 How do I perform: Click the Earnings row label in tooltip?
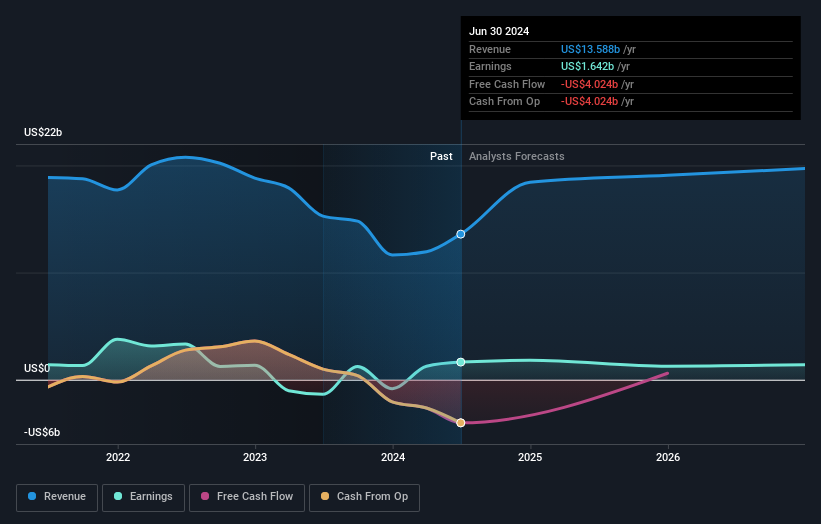[x=490, y=66]
